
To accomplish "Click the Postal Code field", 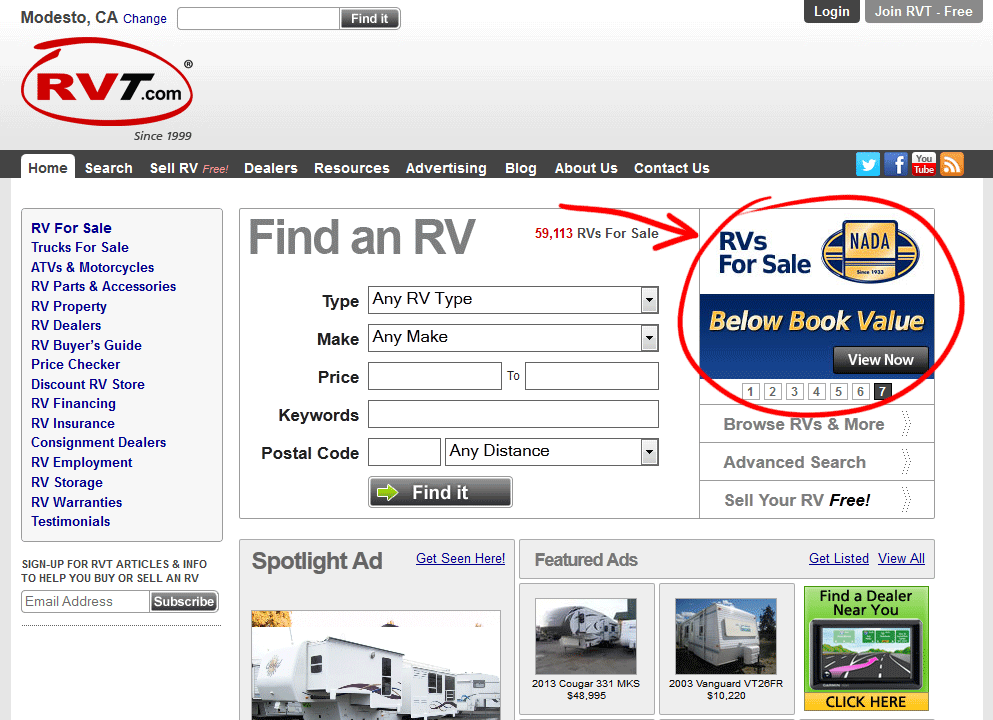I will 404,452.
